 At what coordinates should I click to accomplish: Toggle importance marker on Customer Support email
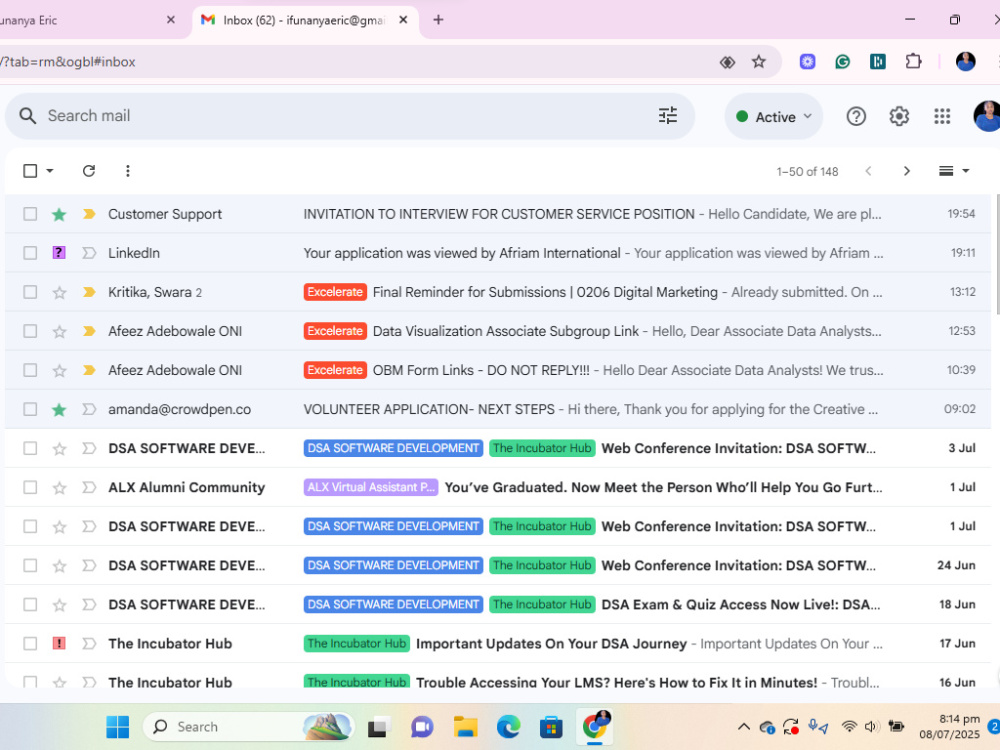pos(89,214)
